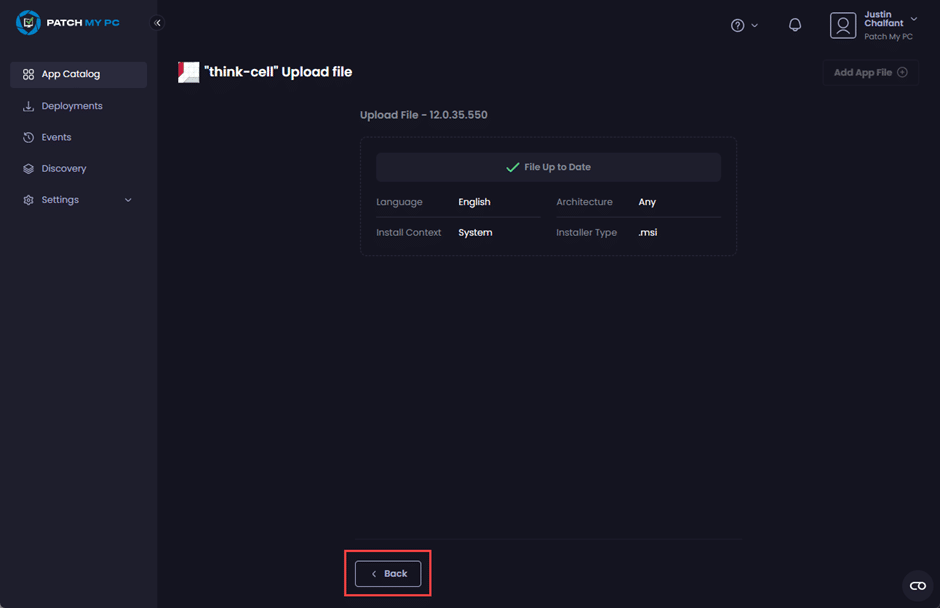This screenshot has width=940, height=608.
Task: Open the chat widget icon in the corner
Action: pyautogui.click(x=917, y=586)
